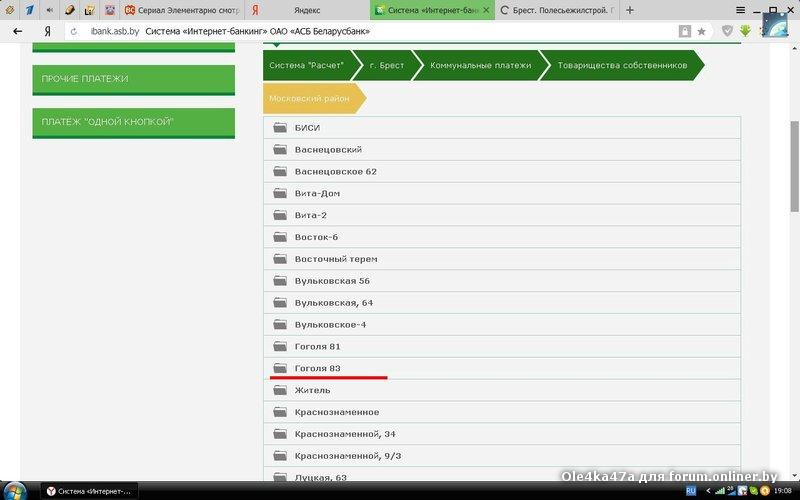Open the Васнецовский folder
This screenshot has height=500, width=800.
pyautogui.click(x=502, y=149)
